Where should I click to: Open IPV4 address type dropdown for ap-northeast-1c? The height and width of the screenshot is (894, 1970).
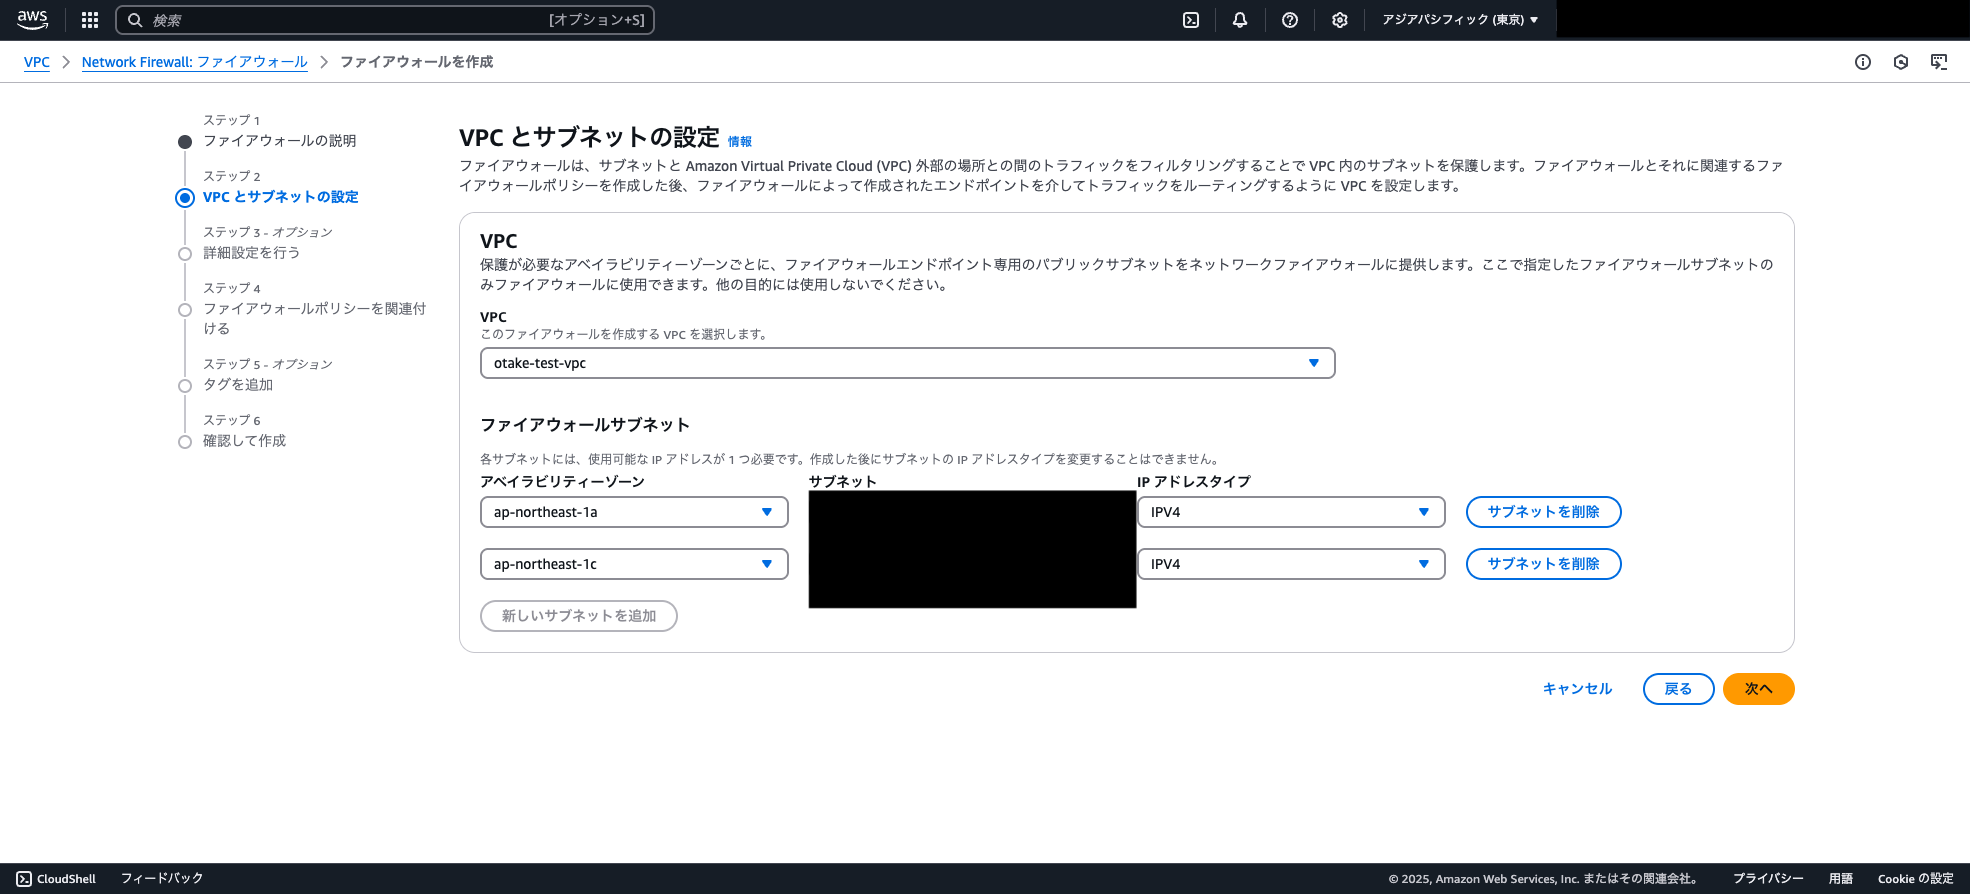pyautogui.click(x=1291, y=564)
